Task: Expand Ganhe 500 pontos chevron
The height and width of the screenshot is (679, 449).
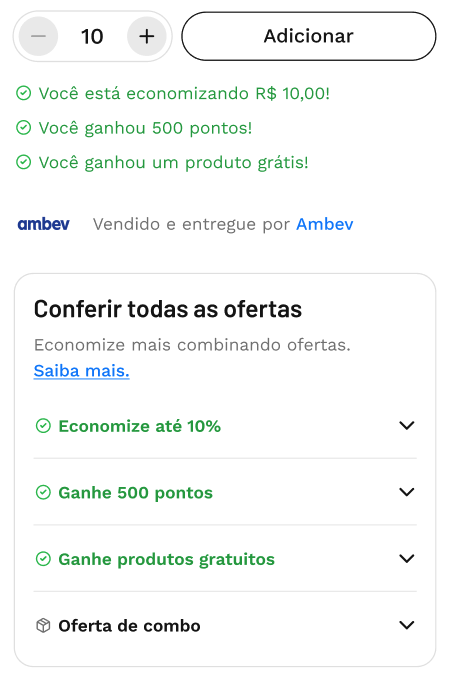Action: coord(407,492)
